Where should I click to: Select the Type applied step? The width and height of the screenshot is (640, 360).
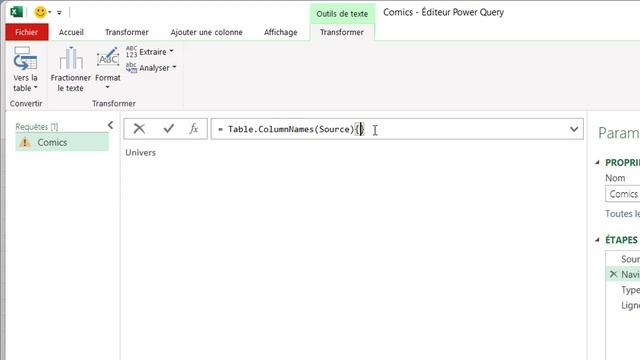(630, 290)
